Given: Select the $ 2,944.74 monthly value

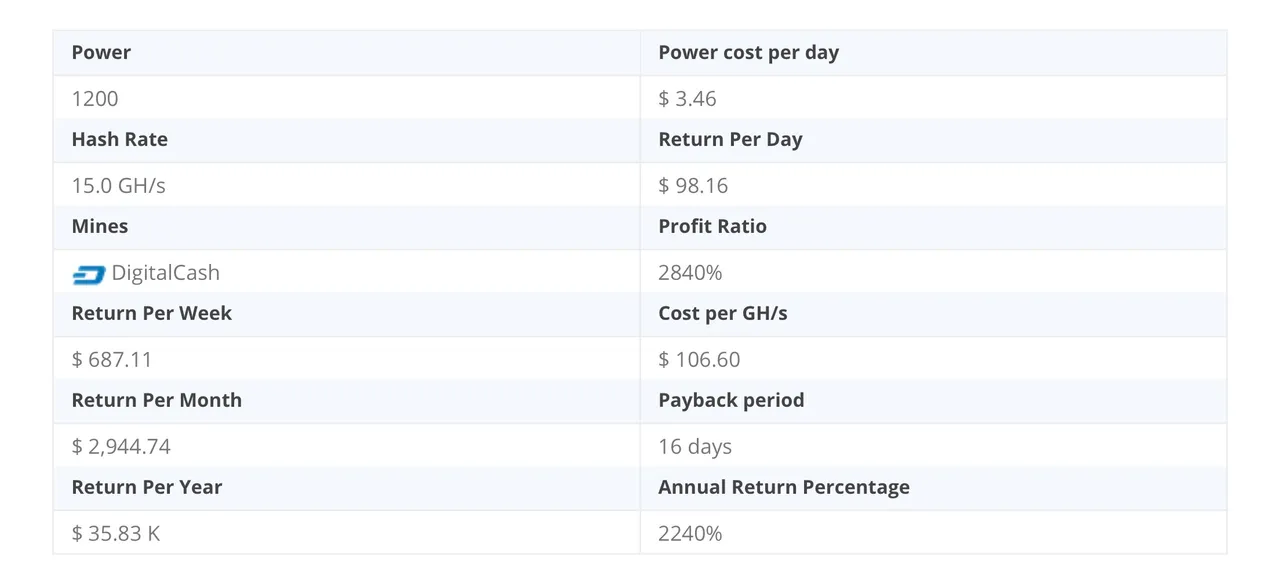Looking at the screenshot, I should [122, 447].
